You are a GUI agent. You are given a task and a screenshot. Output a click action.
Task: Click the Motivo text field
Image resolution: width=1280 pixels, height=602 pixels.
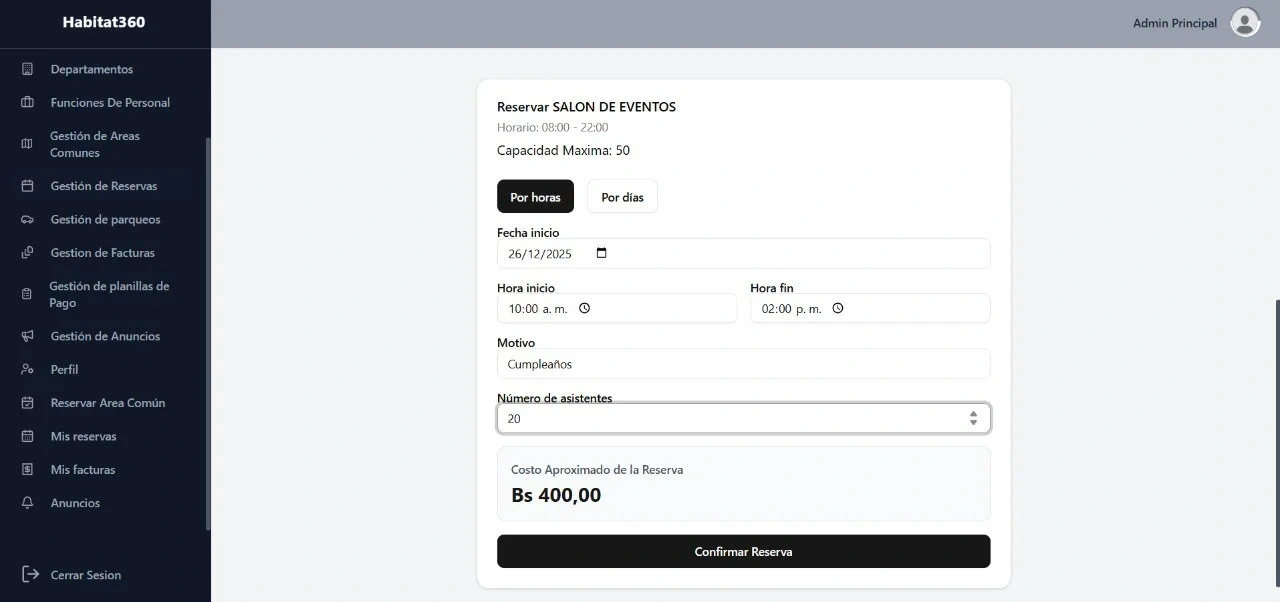click(x=743, y=364)
